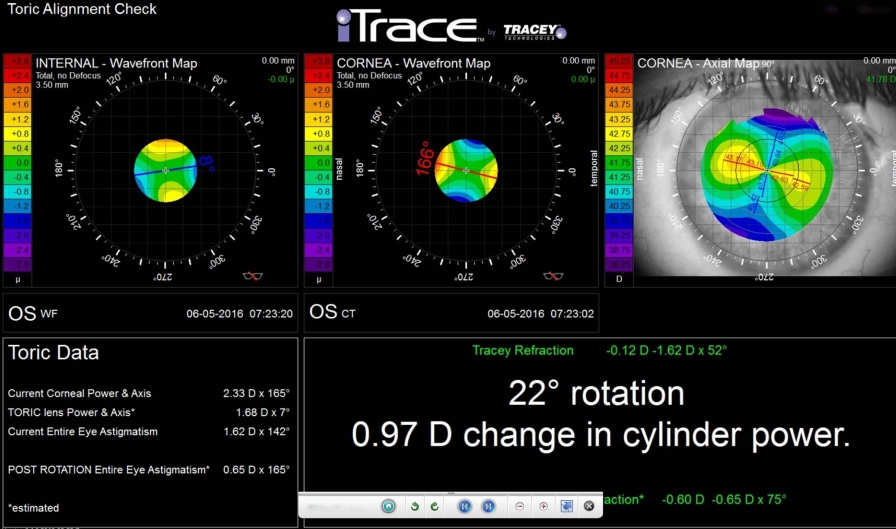896x529 pixels.
Task: Go to the previous page with the blue skip-back button
Action: click(465, 506)
